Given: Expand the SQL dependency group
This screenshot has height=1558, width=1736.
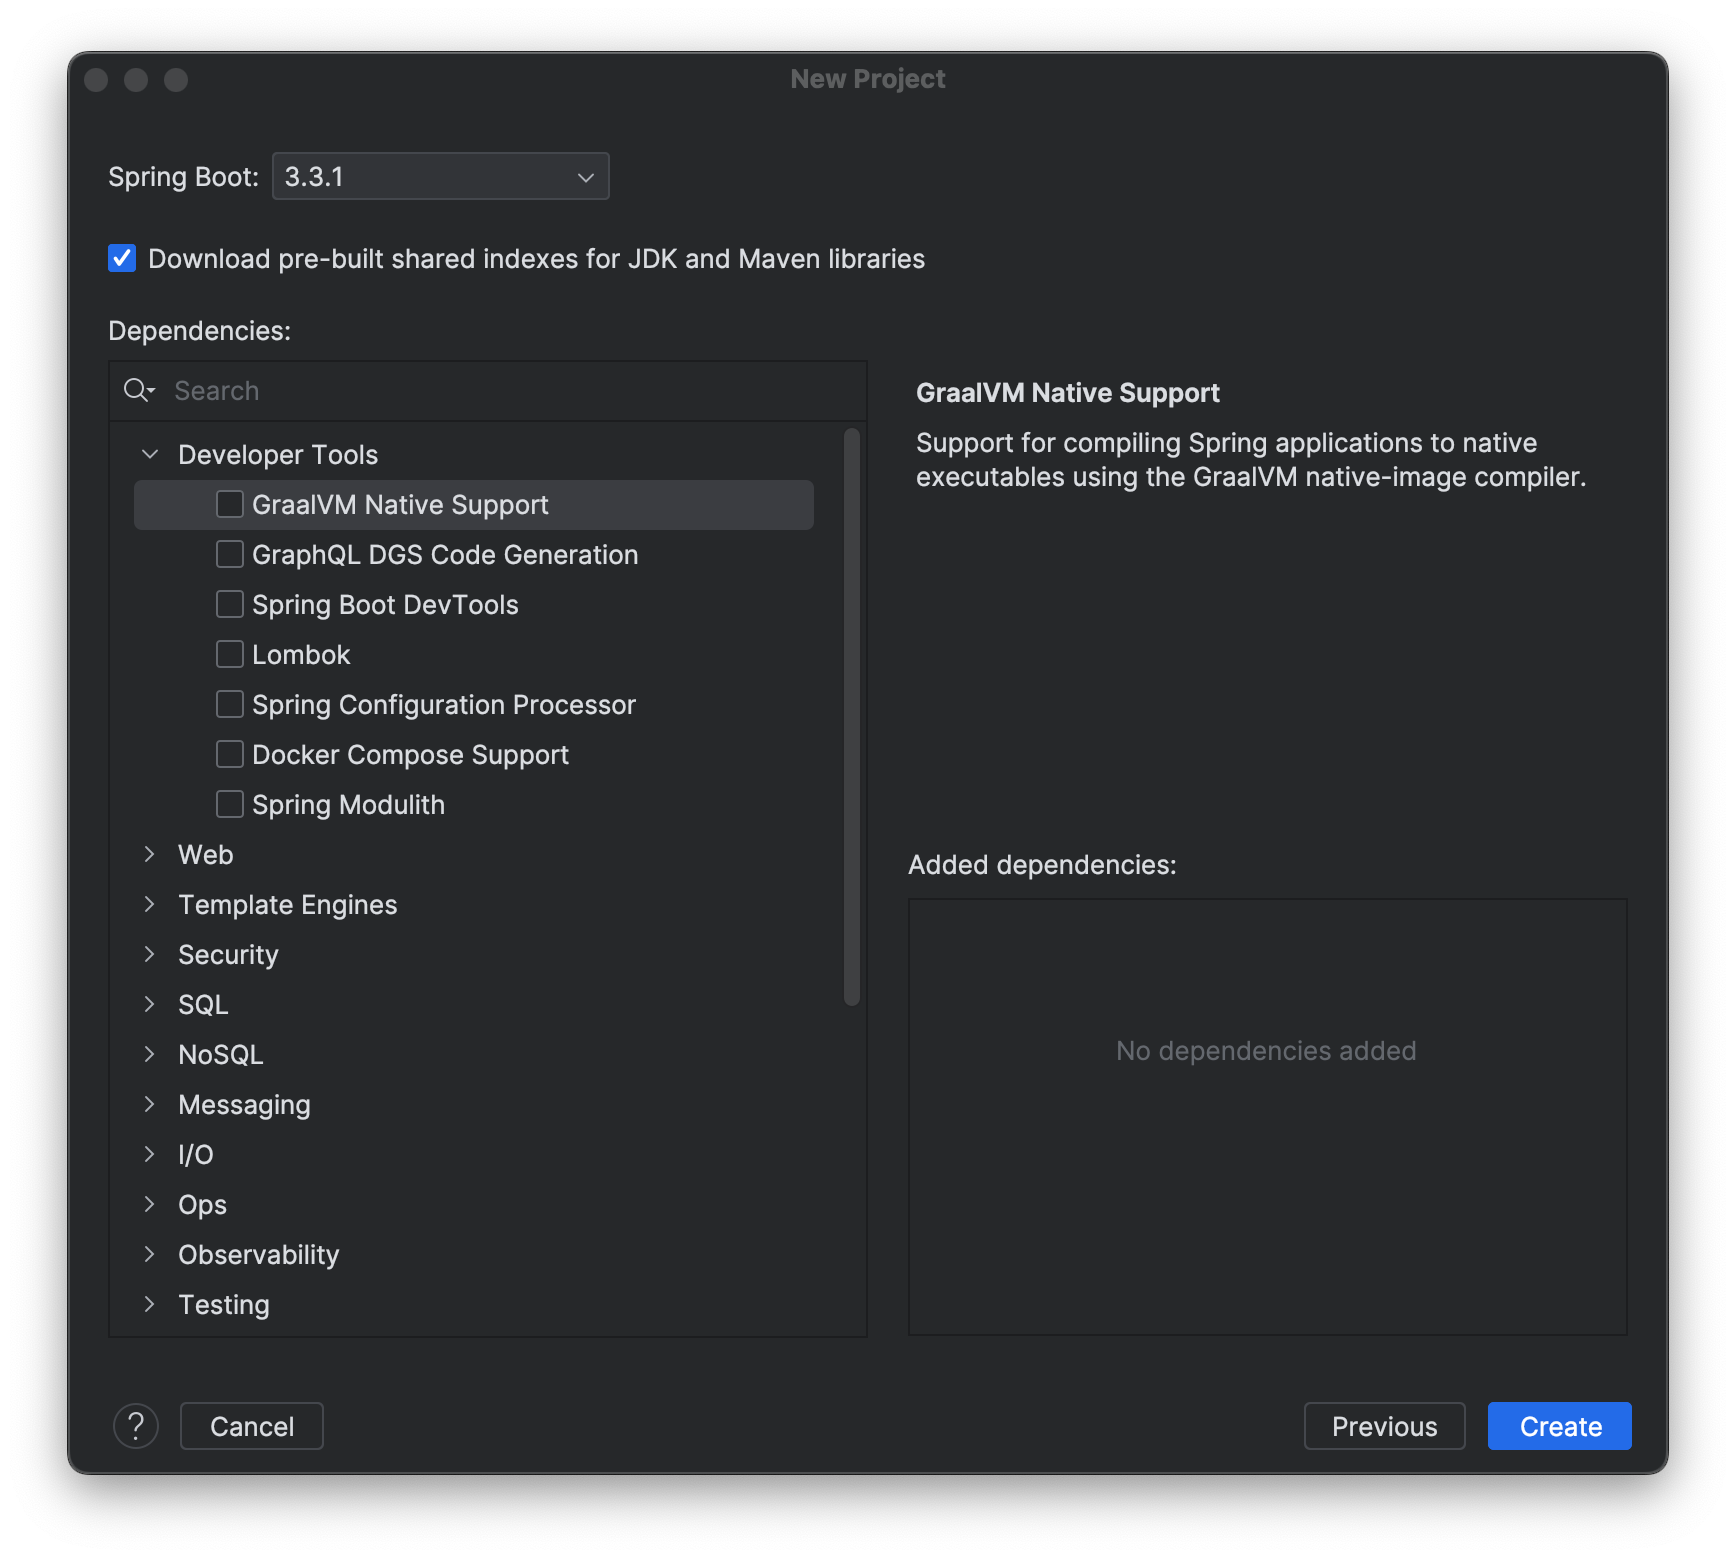Looking at the screenshot, I should click(150, 1005).
